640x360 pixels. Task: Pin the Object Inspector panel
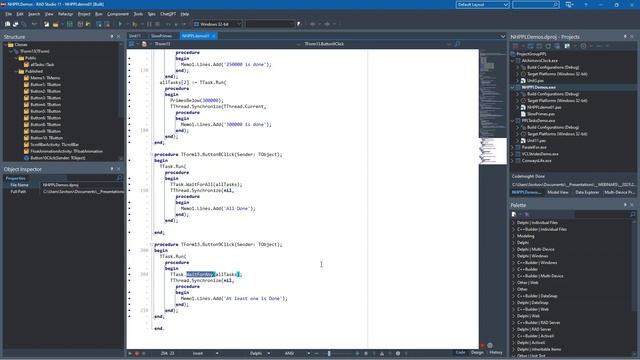coord(112,169)
